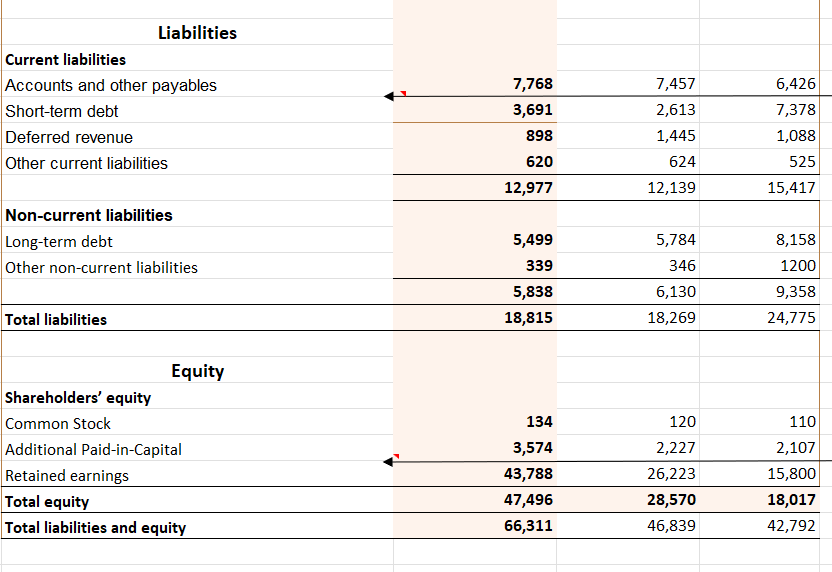Select the total liabilities value 18,269
This screenshot has height=572, width=832.
coord(628,318)
